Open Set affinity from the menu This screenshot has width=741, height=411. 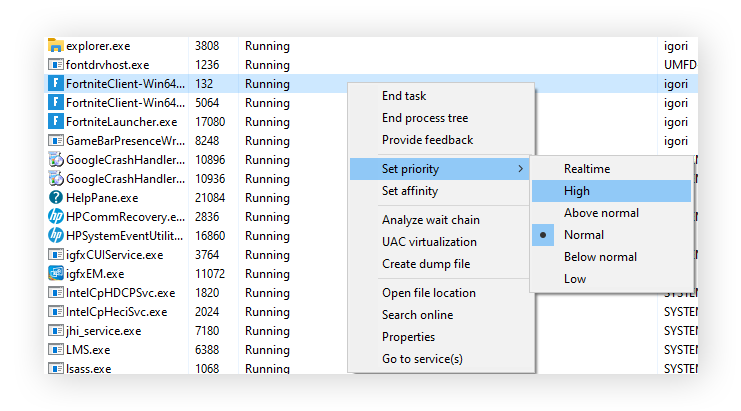(410, 191)
